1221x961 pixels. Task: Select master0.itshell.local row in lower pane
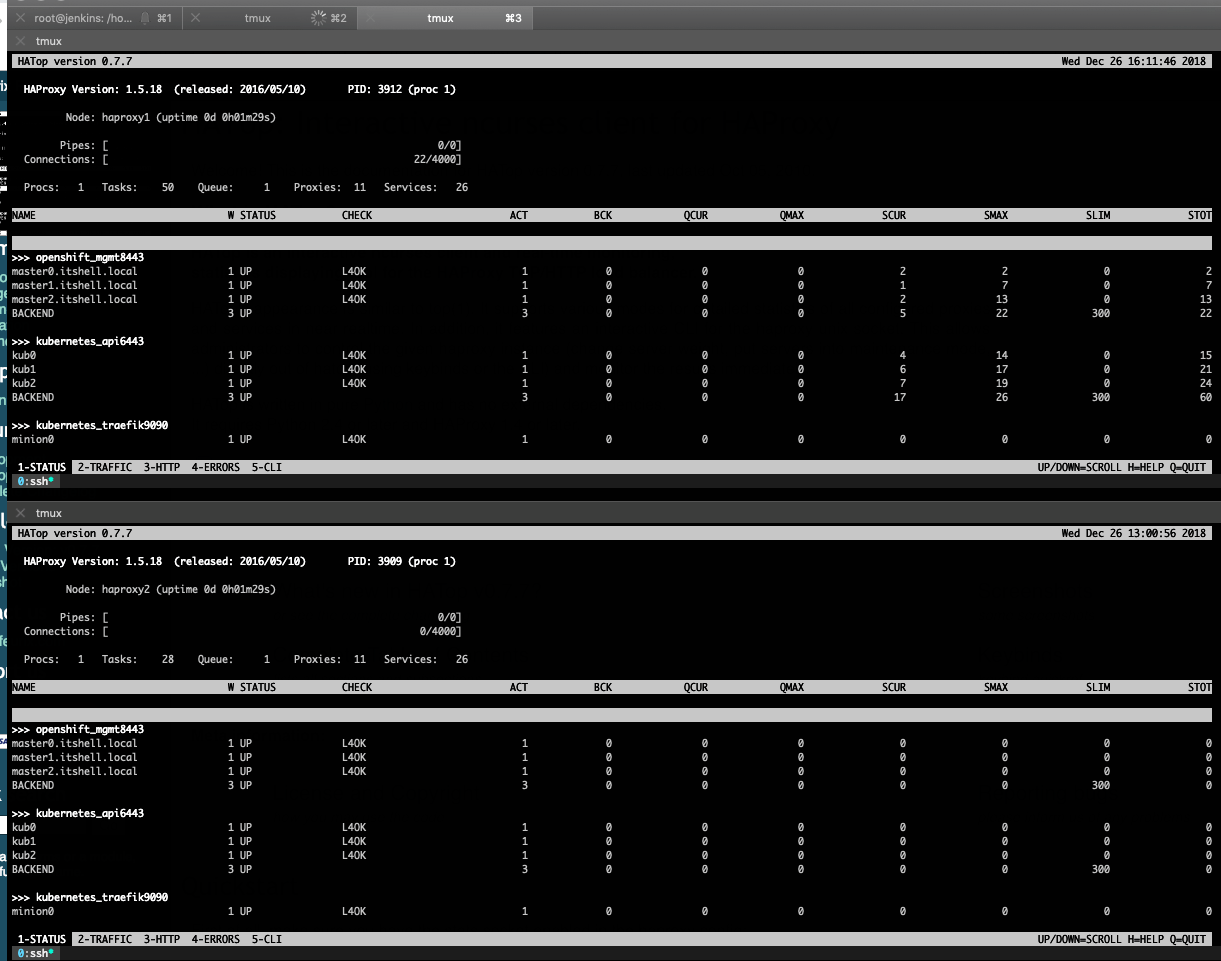pos(611,743)
